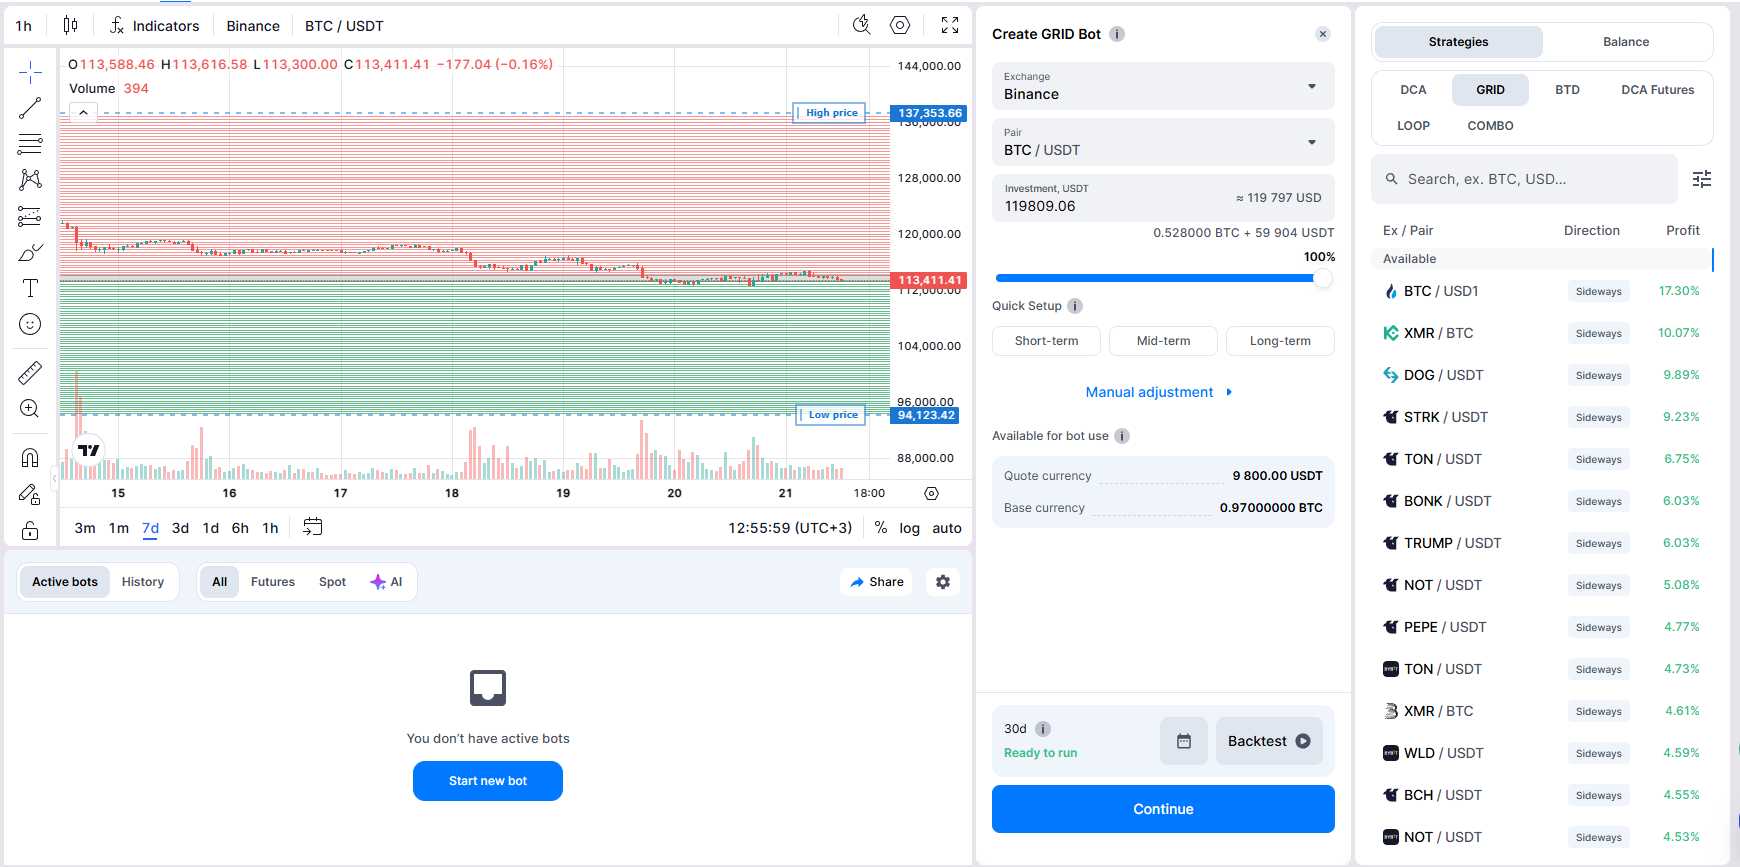Viewport: 1740px width, 867px height.
Task: Adjust the investment percentage slider handle
Action: [1323, 278]
